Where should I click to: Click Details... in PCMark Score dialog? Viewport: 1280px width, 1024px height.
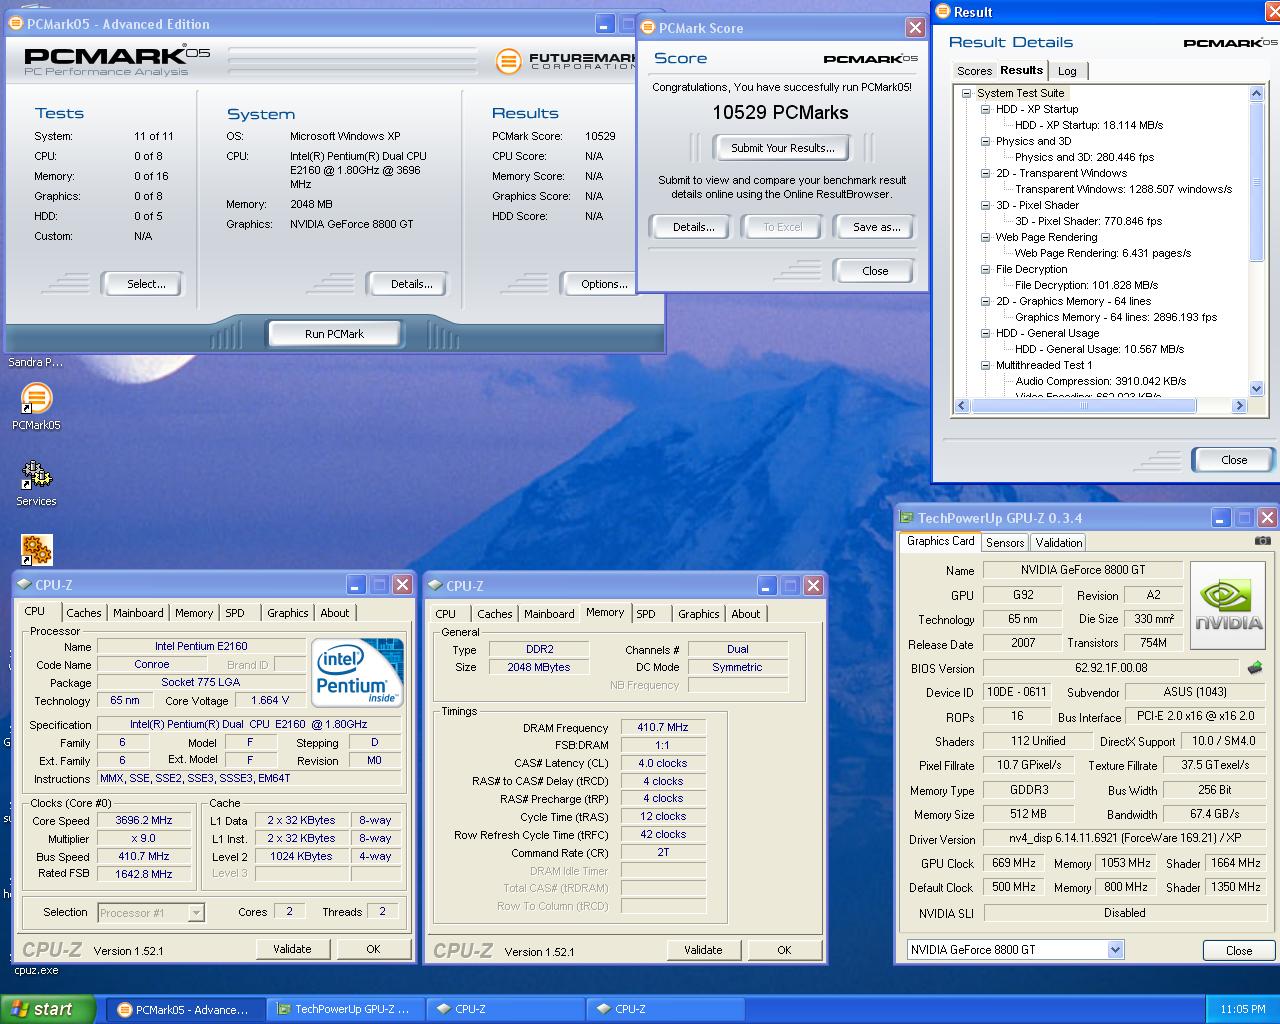[693, 227]
